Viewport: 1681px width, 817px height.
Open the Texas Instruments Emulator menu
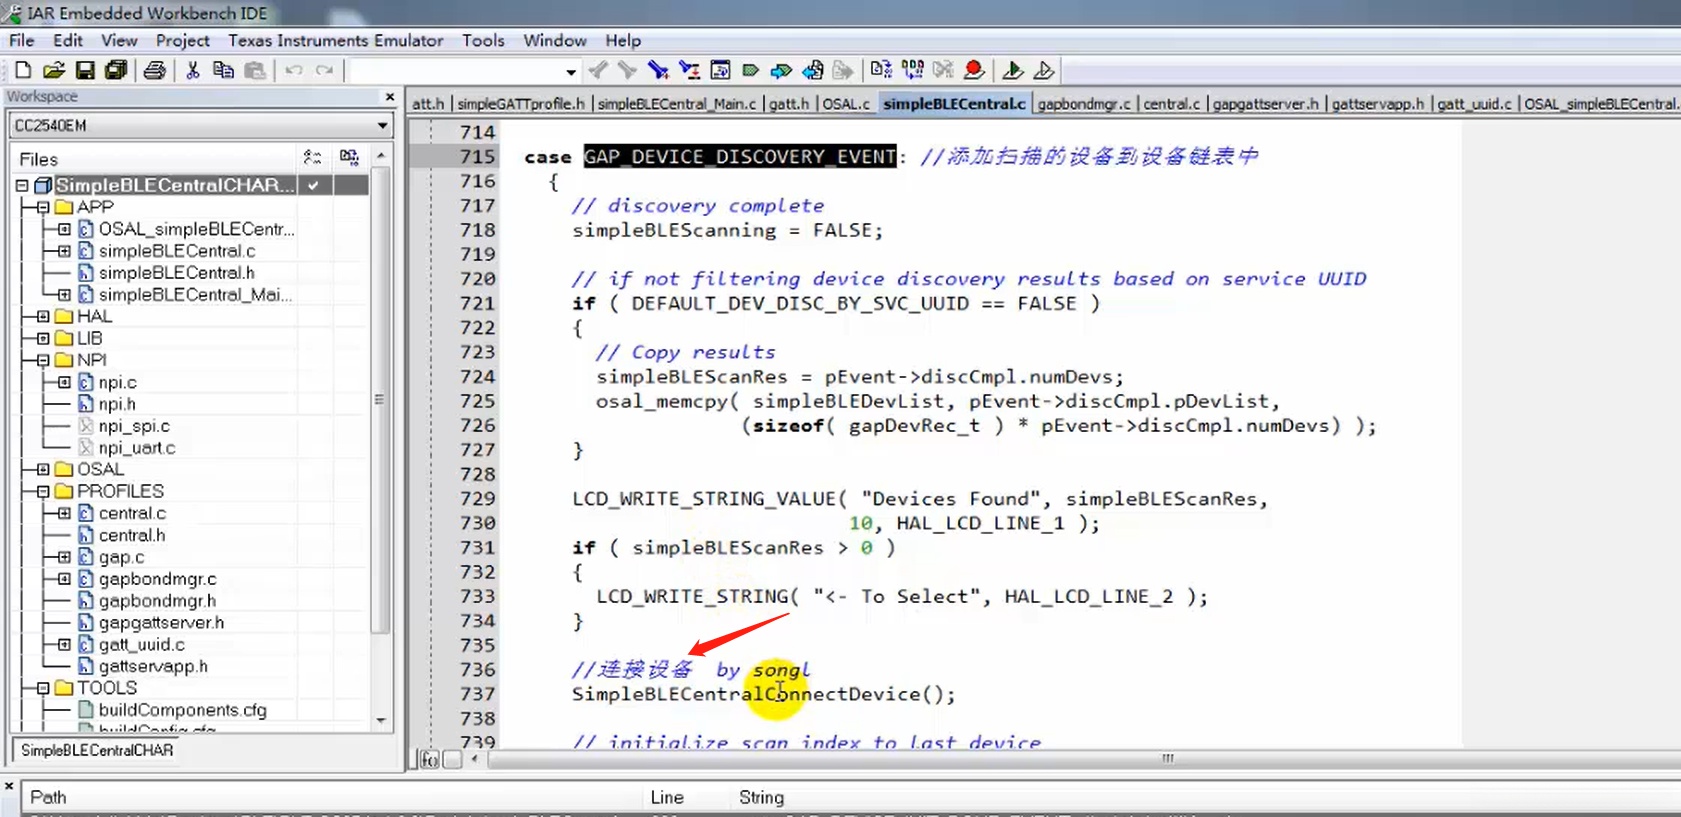335,40
